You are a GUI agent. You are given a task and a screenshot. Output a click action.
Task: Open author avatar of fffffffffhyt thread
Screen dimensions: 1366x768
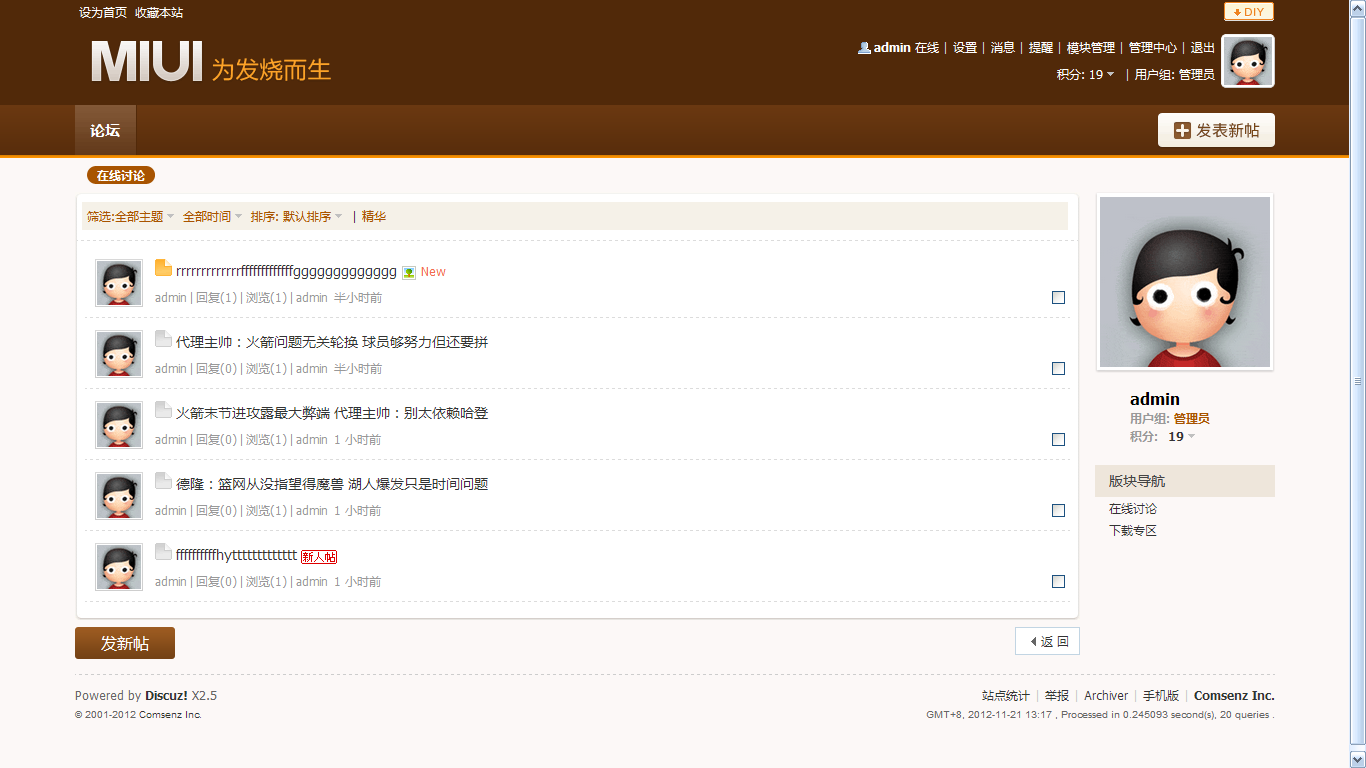[119, 567]
